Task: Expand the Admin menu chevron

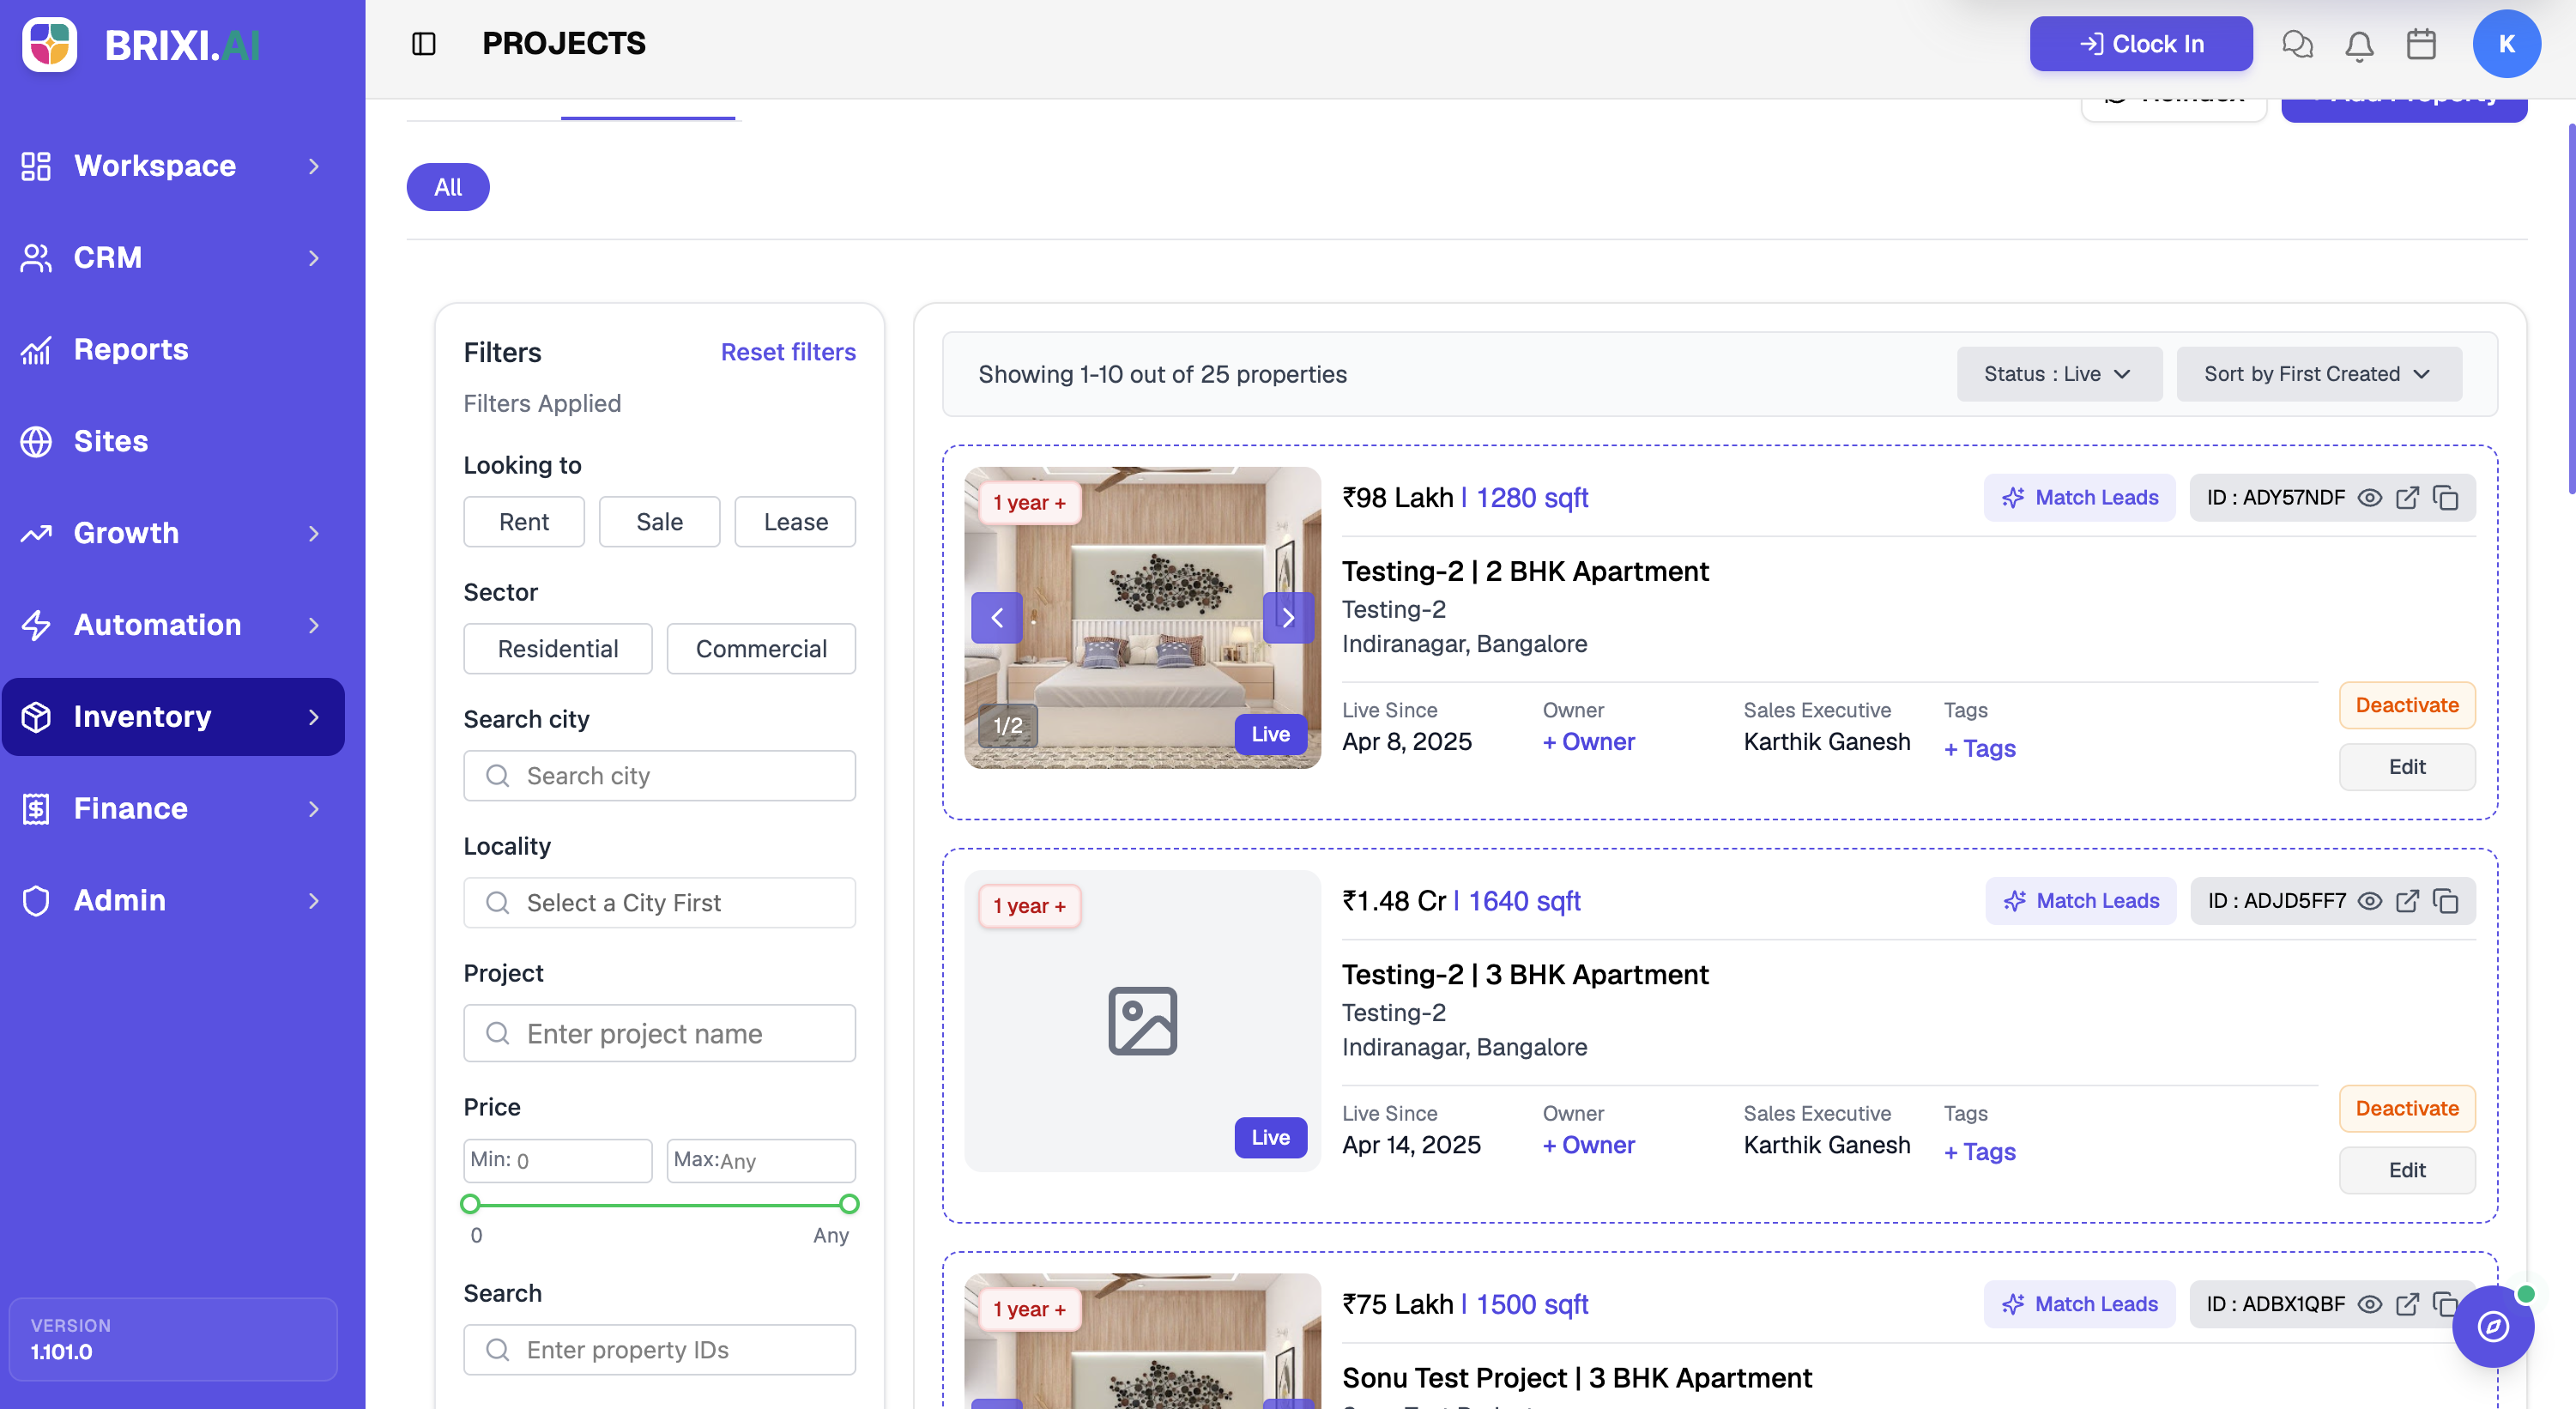Action: point(314,900)
